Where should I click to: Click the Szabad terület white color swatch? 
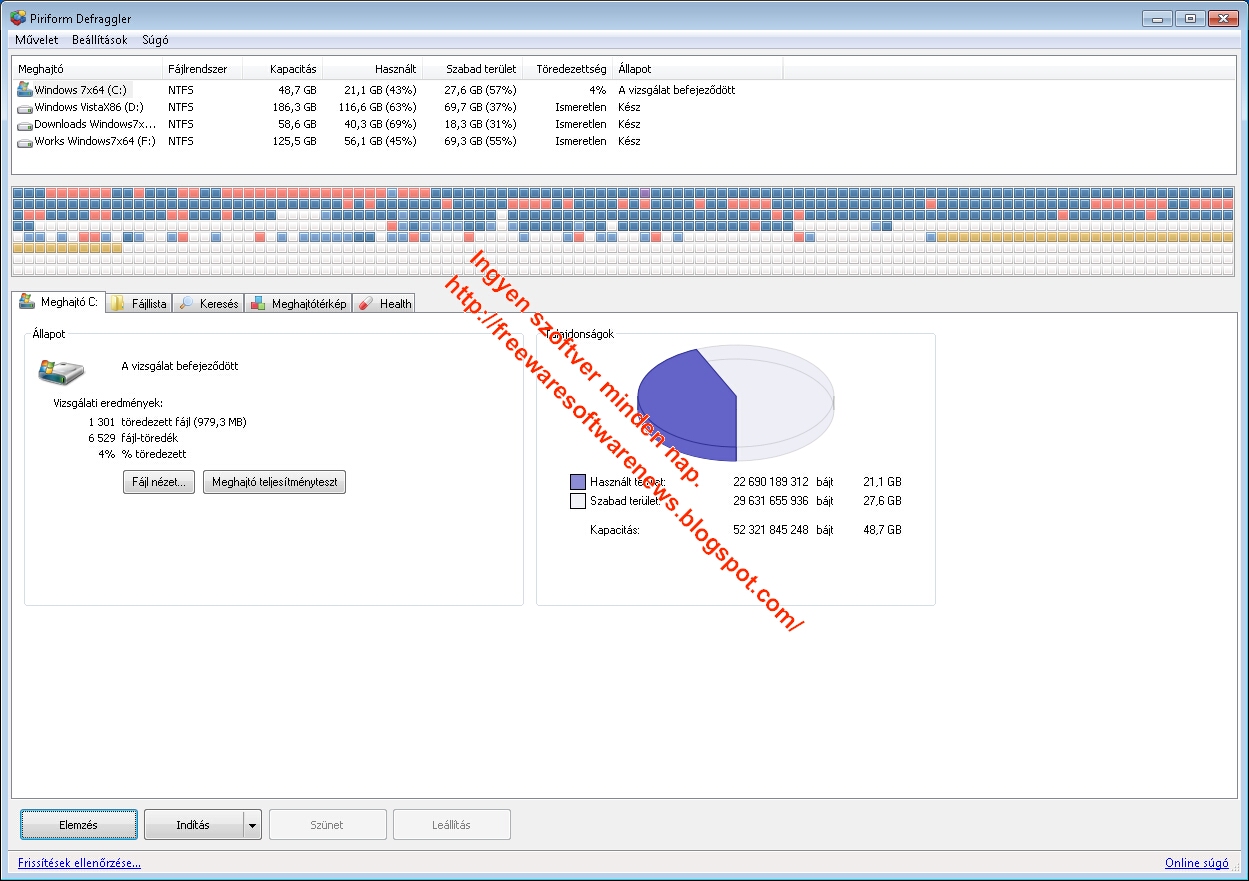coord(577,501)
